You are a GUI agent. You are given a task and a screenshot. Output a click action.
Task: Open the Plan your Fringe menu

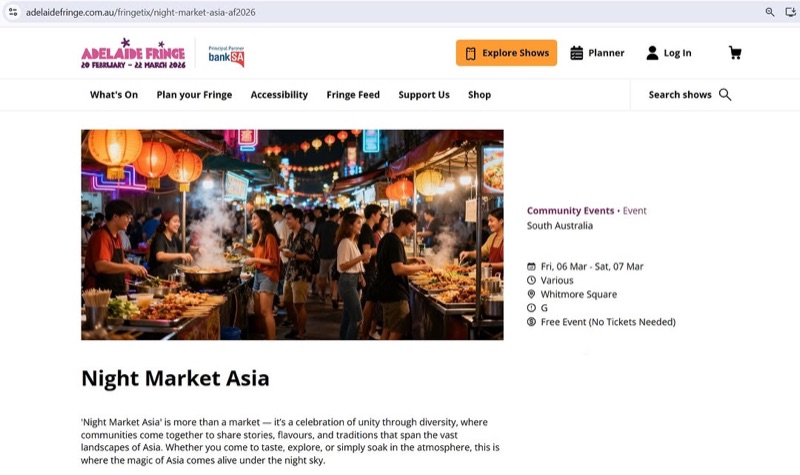point(194,95)
